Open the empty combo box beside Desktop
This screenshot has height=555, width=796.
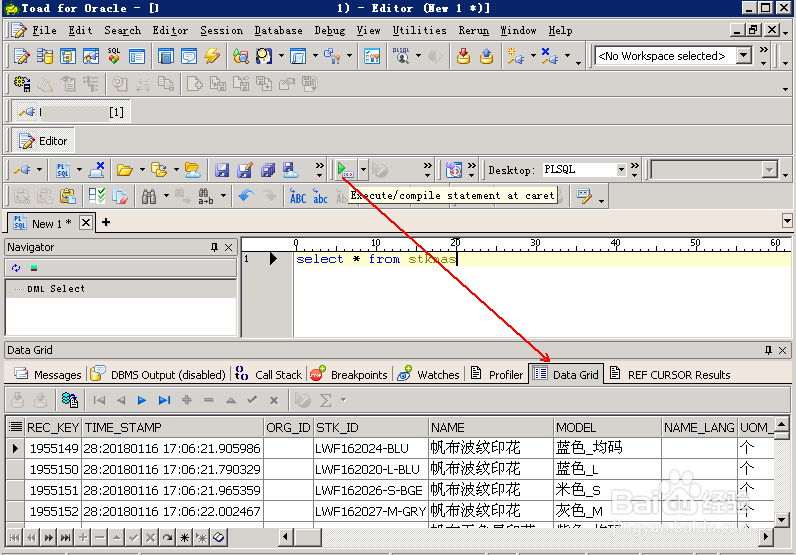click(x=714, y=170)
